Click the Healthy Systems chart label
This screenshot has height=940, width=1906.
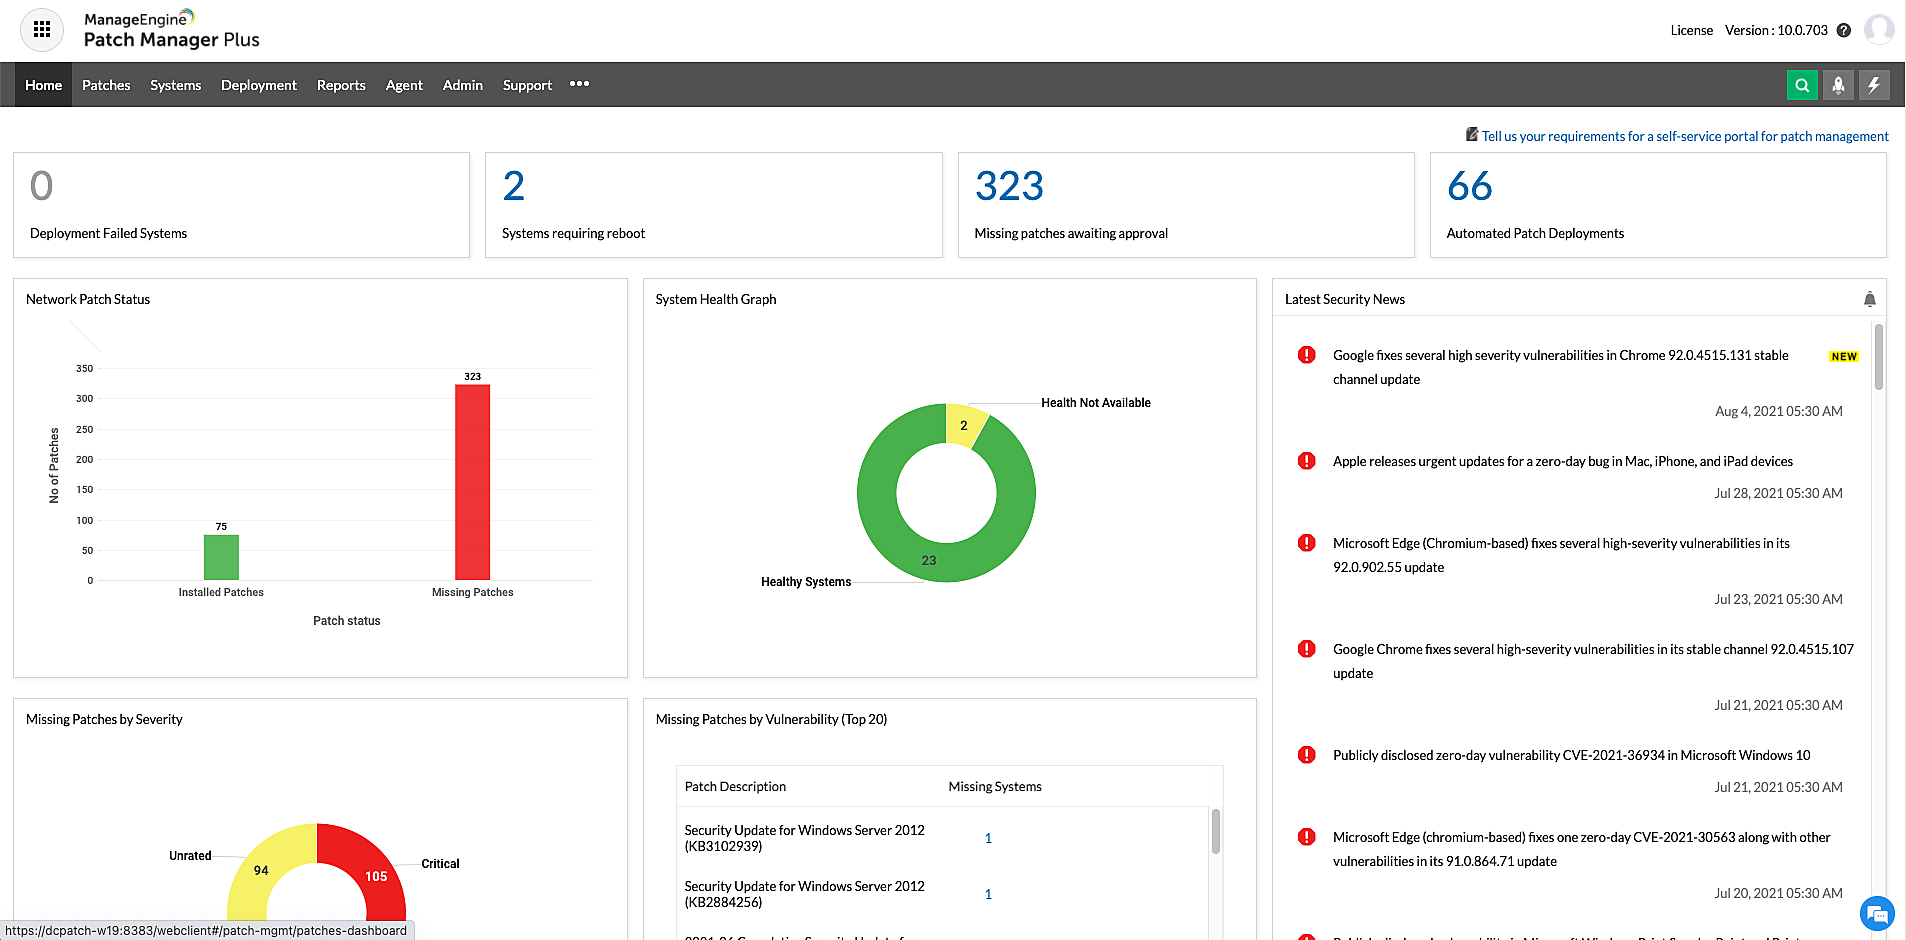806,582
